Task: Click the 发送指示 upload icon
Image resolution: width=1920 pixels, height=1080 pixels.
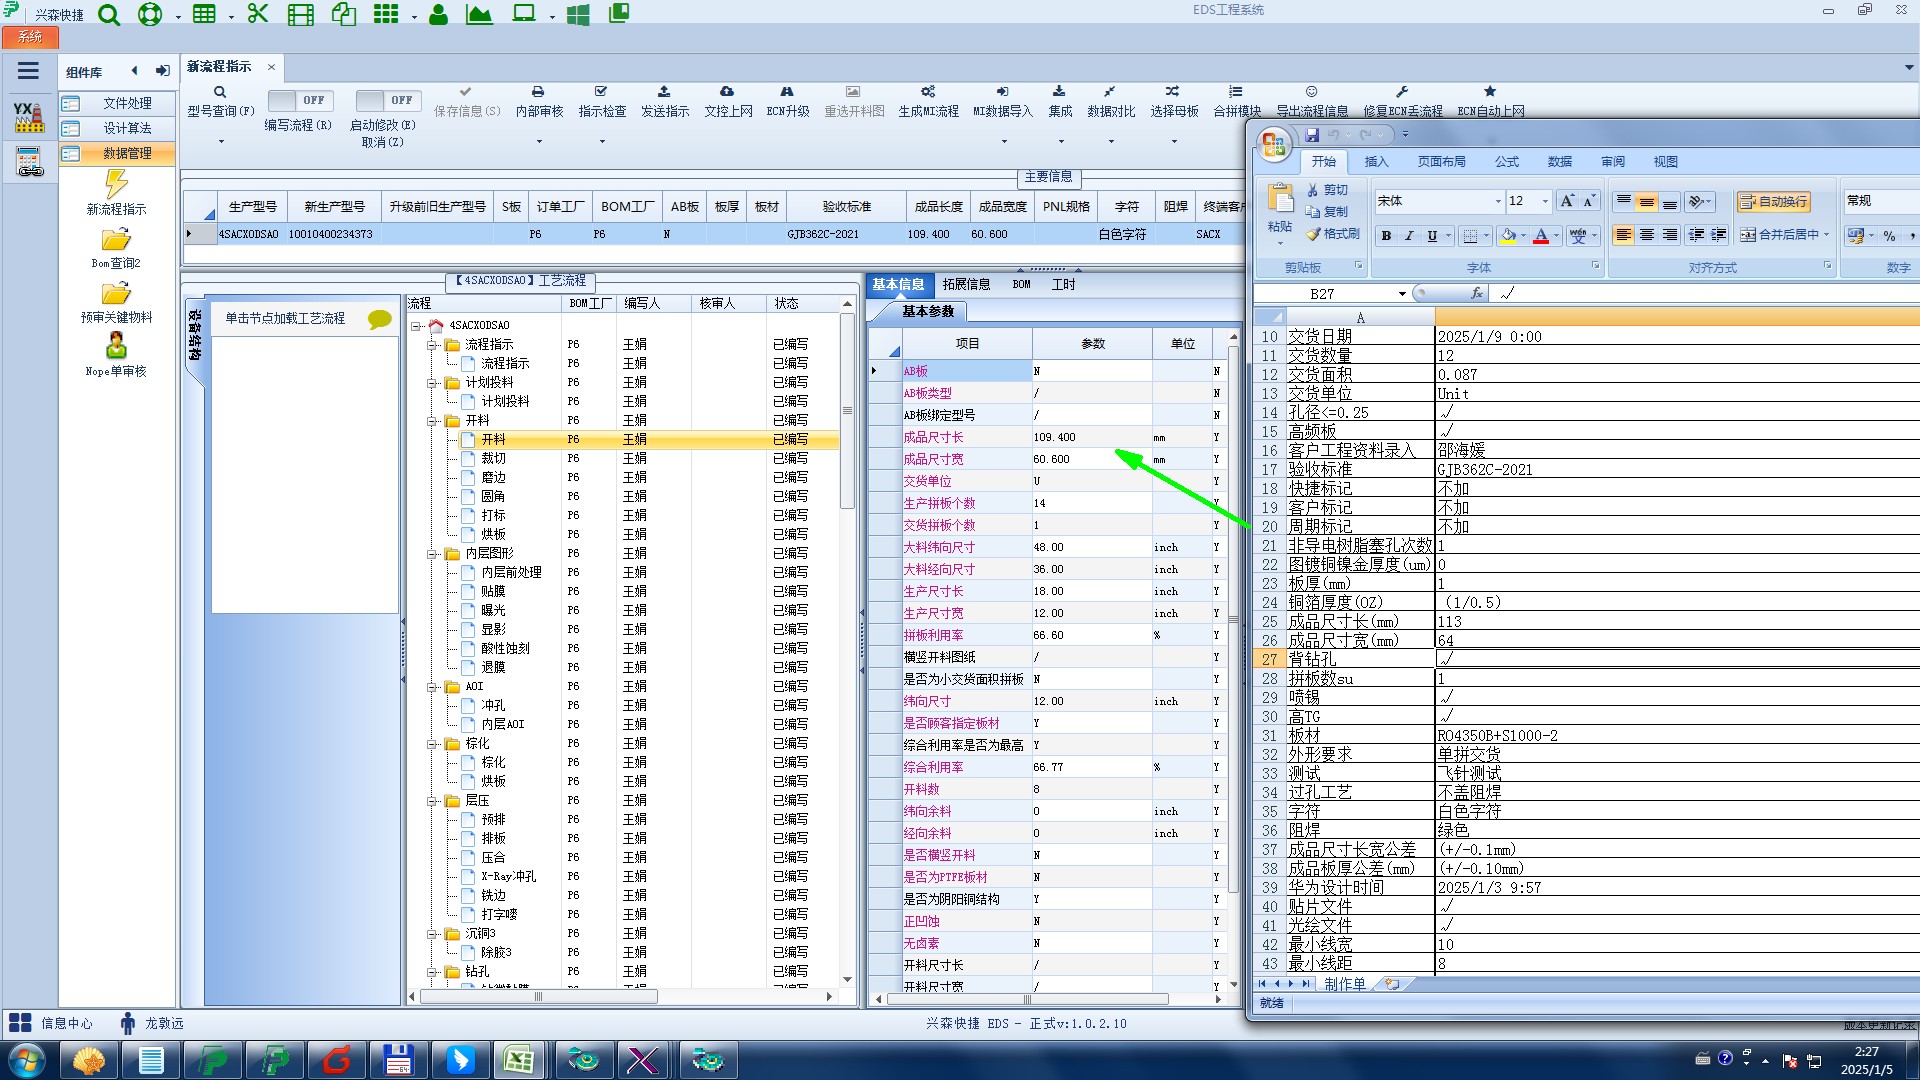Action: [x=664, y=92]
